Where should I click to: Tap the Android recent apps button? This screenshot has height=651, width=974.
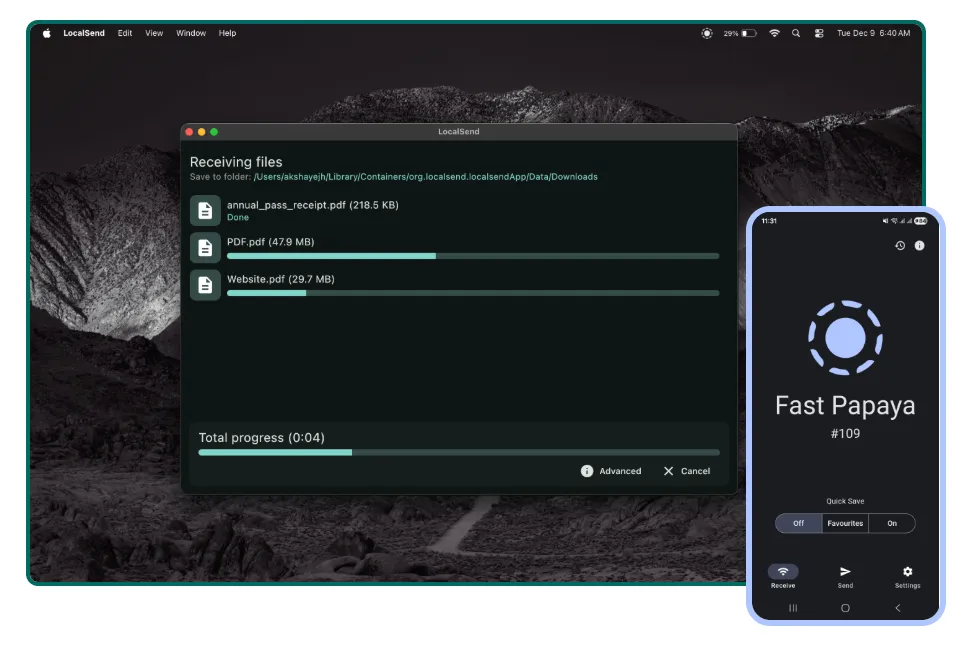tap(793, 609)
